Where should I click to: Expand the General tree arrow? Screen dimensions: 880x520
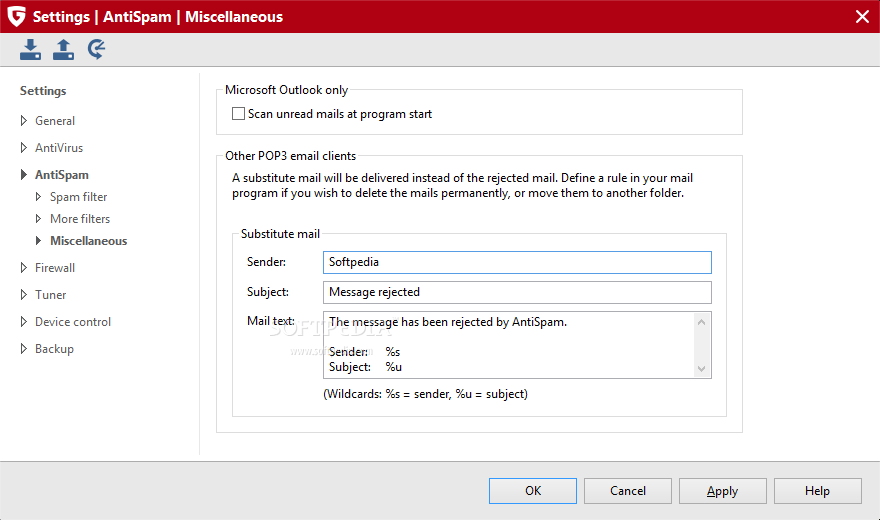point(24,121)
